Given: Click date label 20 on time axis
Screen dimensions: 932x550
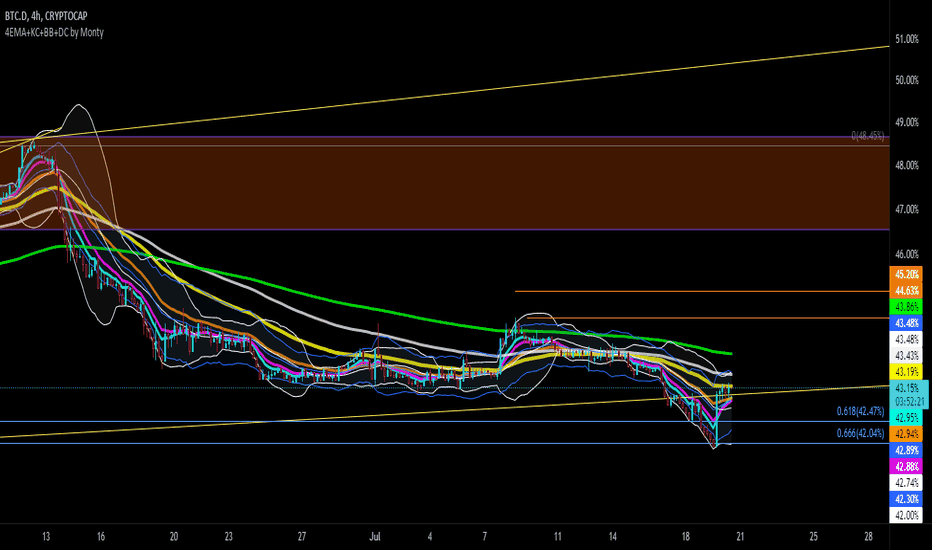Looking at the screenshot, I should (174, 536).
